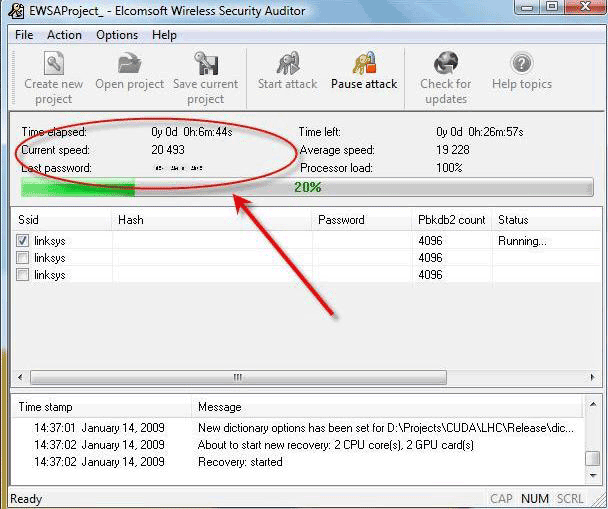608x509 pixels.
Task: Open the Options menu
Action: (117, 35)
